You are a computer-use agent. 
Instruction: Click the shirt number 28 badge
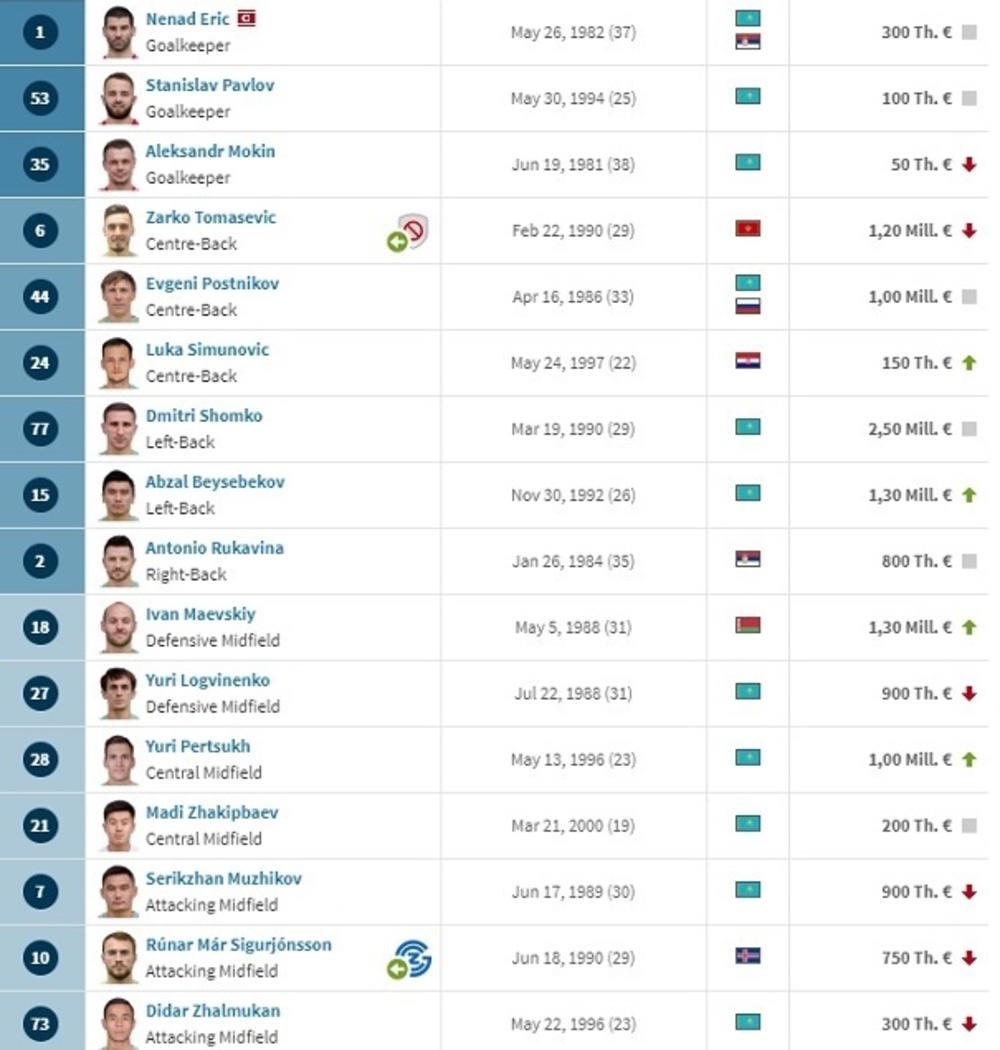(x=40, y=760)
